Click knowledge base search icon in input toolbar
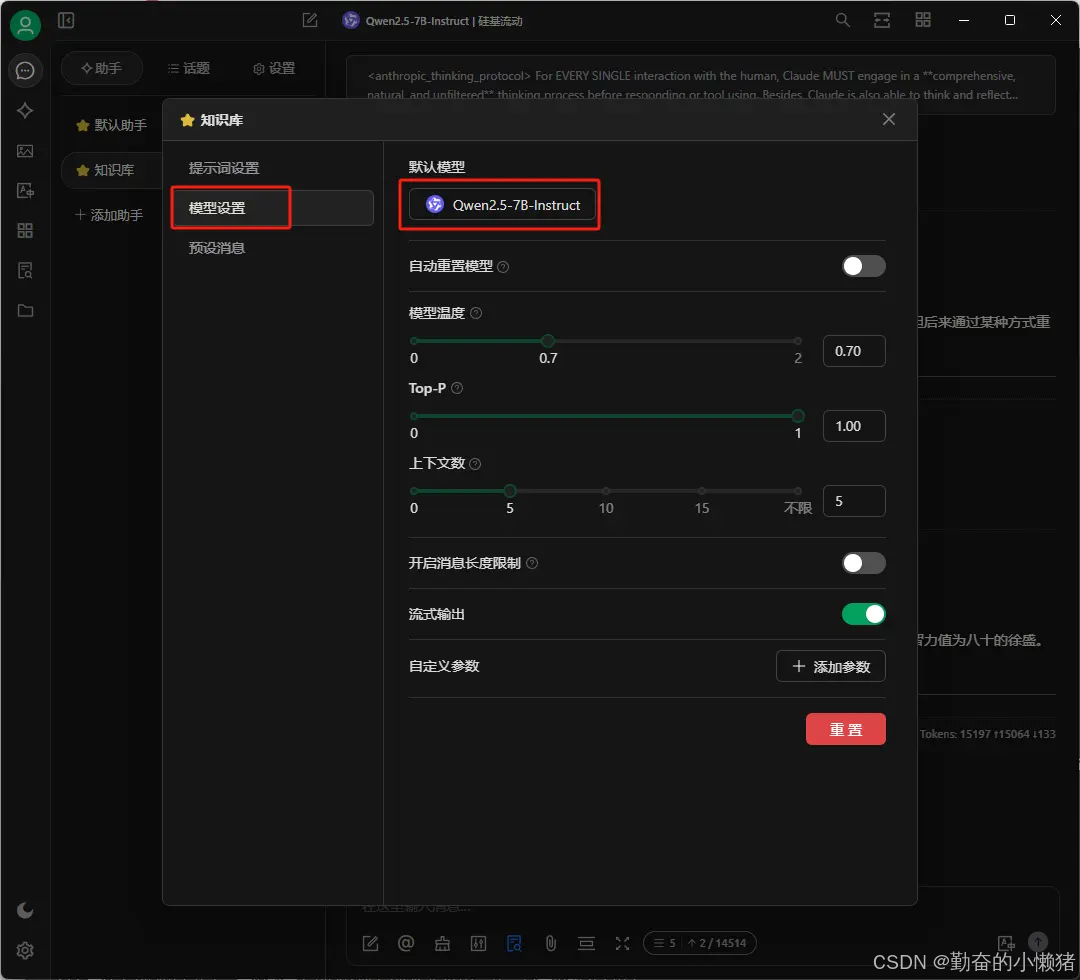 (515, 943)
